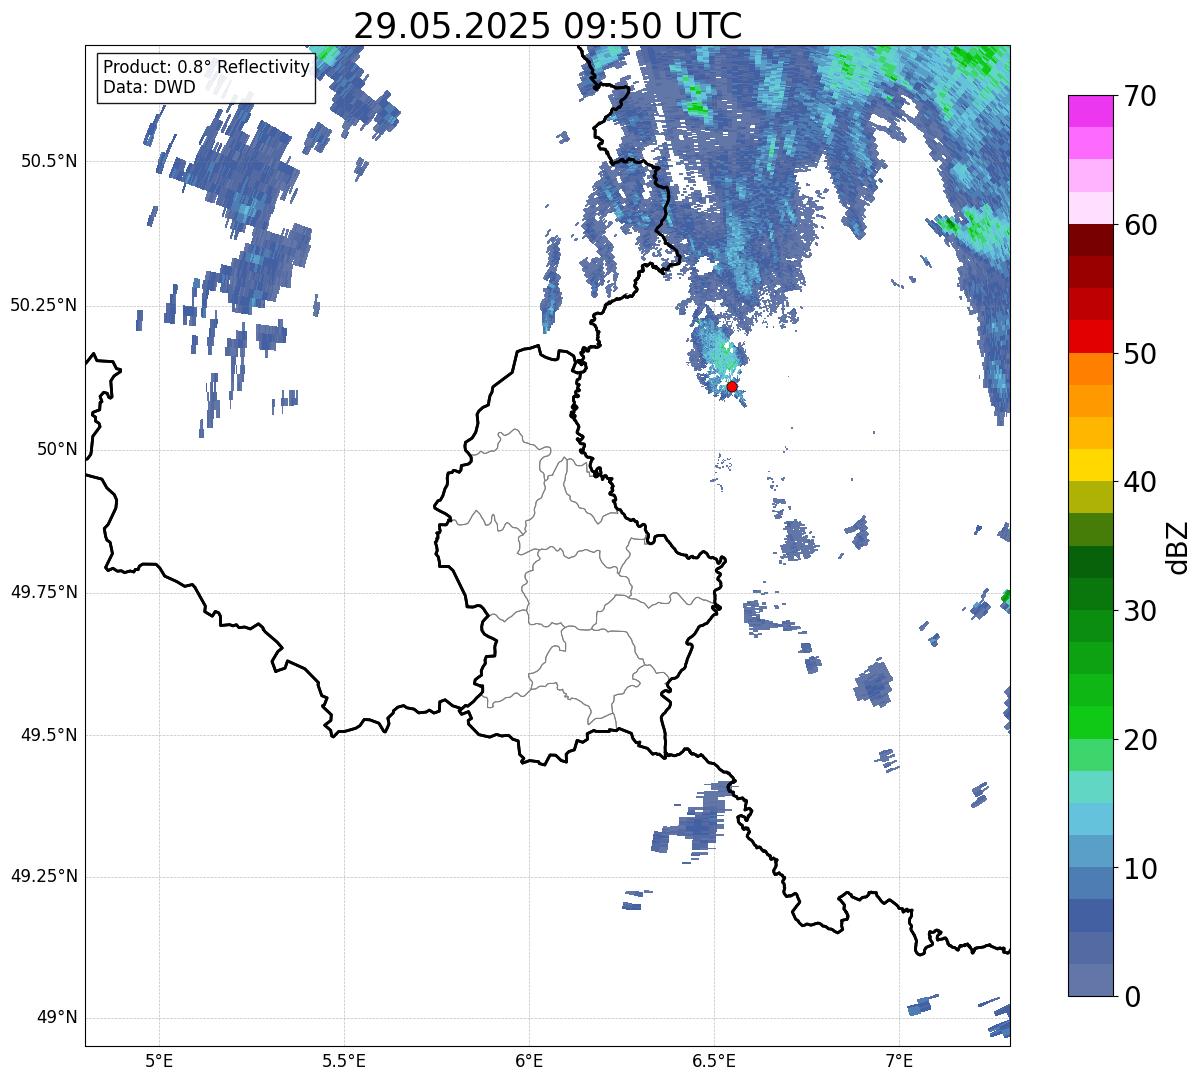Click the bright red swatch at 50 dBZ
Viewport: 1202px width, 1081px height.
[x=1090, y=336]
